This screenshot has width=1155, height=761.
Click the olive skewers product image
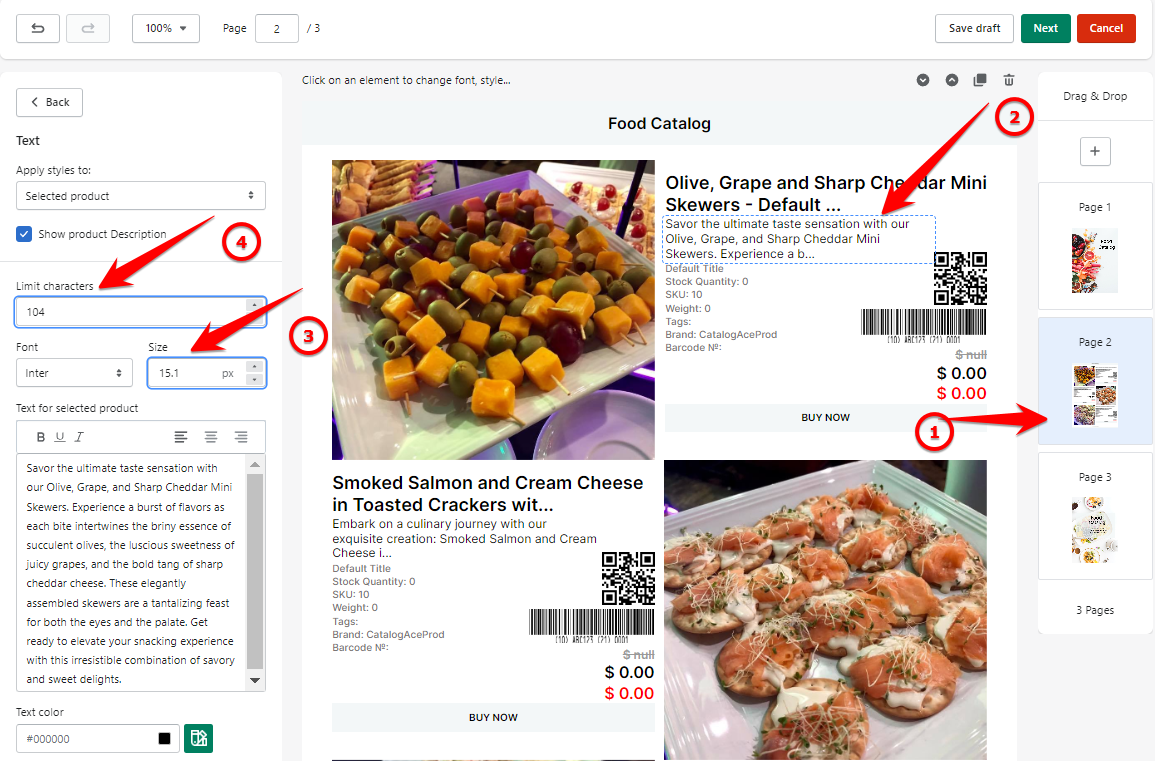click(x=494, y=309)
